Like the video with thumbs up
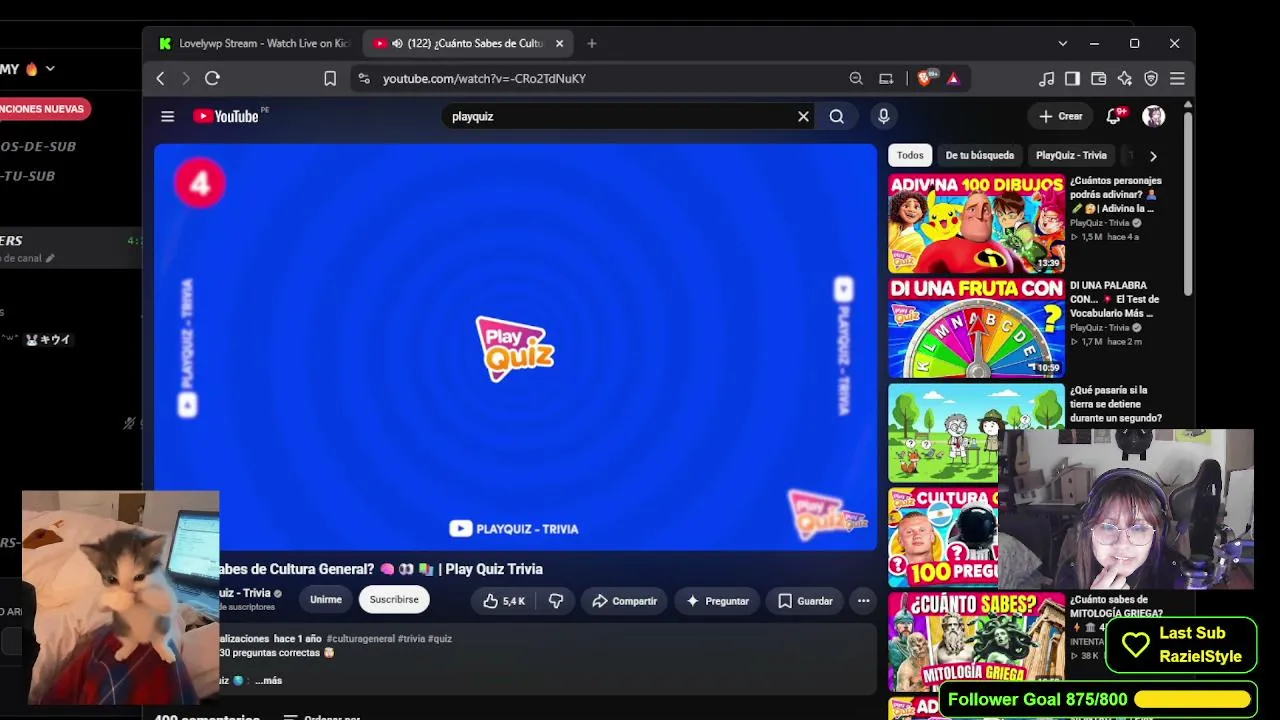1280x720 pixels. point(504,601)
